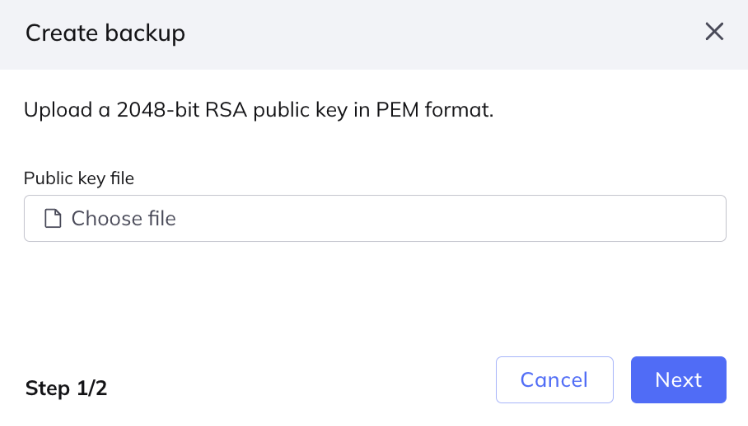Click the blank area below the file field
Image resolution: width=748 pixels, height=426 pixels.
[375, 296]
